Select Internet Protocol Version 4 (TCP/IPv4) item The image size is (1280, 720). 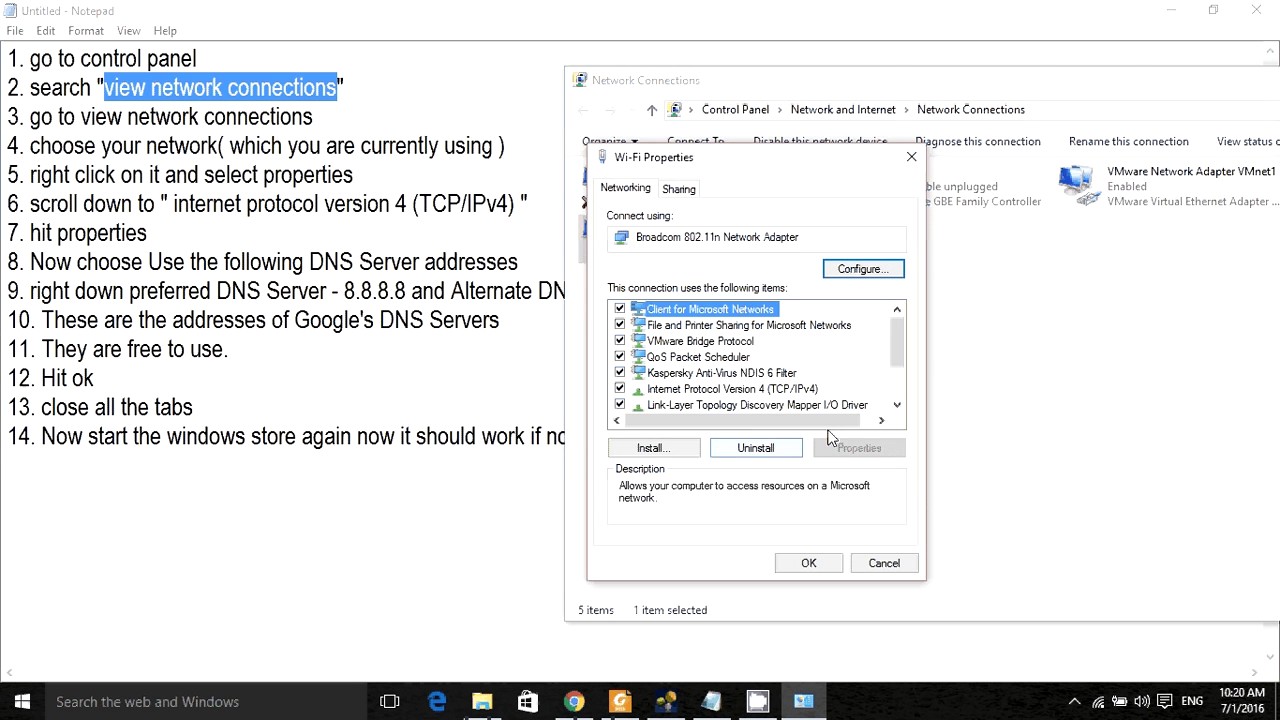[732, 389]
